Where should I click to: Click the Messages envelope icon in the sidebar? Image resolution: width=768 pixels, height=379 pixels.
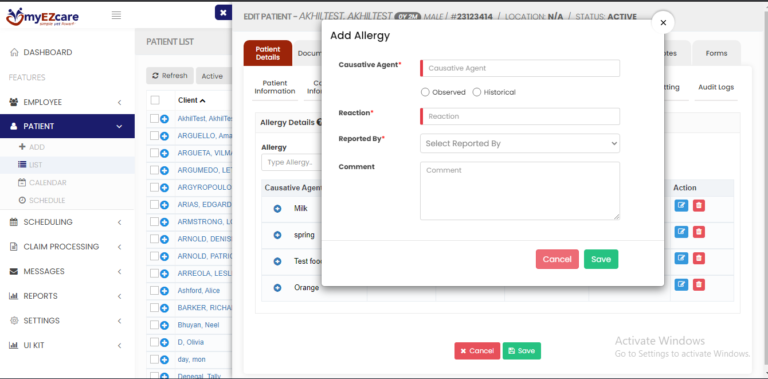coord(14,271)
